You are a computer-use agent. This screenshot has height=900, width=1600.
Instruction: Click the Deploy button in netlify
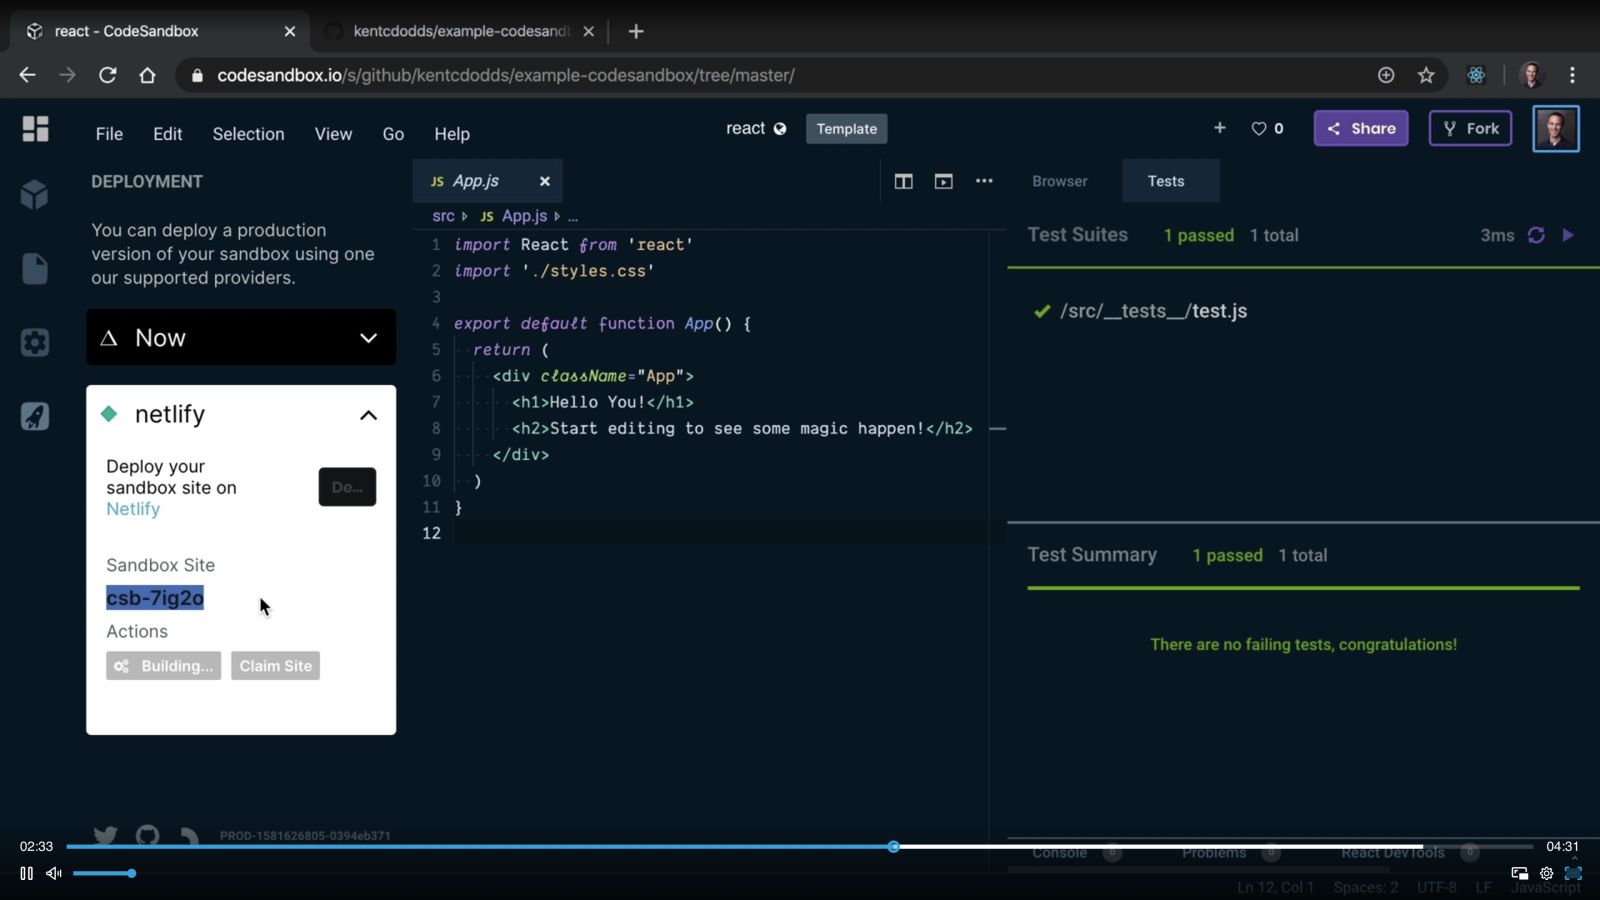coord(347,487)
